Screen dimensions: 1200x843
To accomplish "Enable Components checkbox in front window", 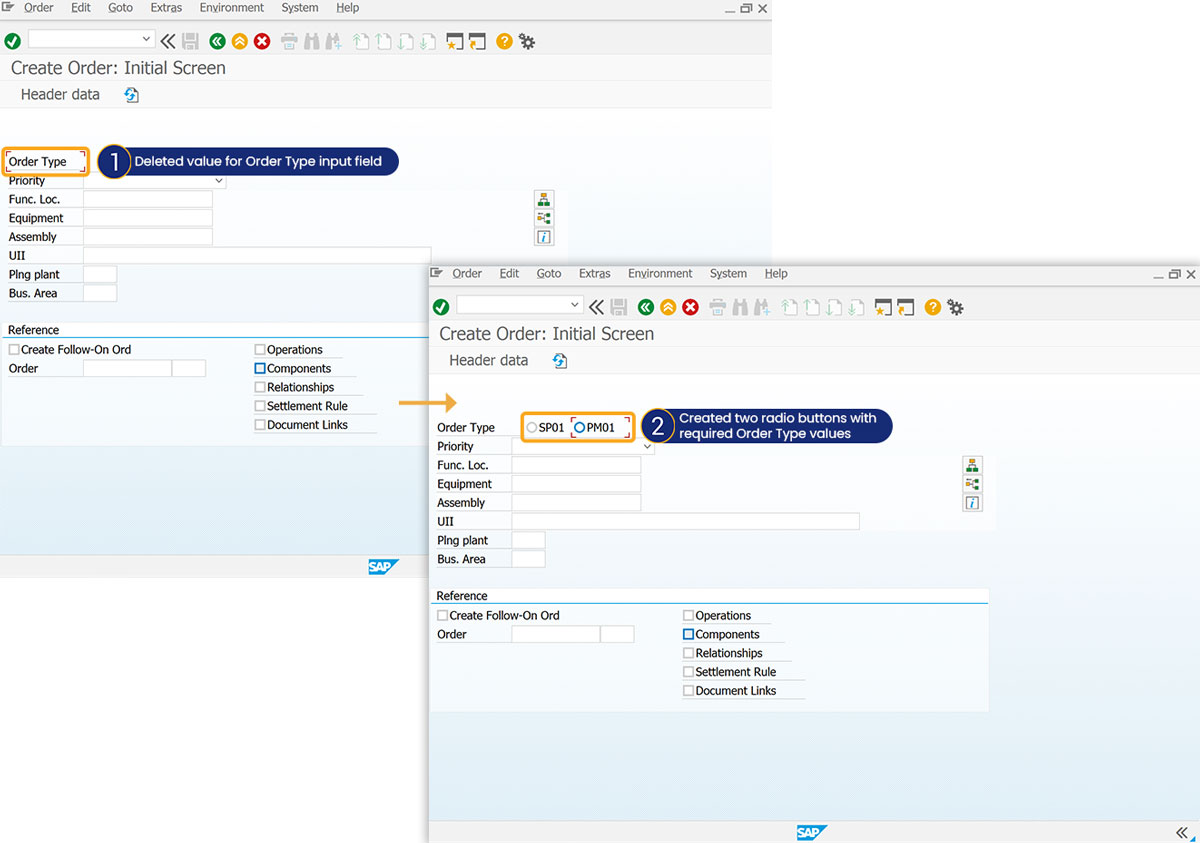I will (688, 635).
